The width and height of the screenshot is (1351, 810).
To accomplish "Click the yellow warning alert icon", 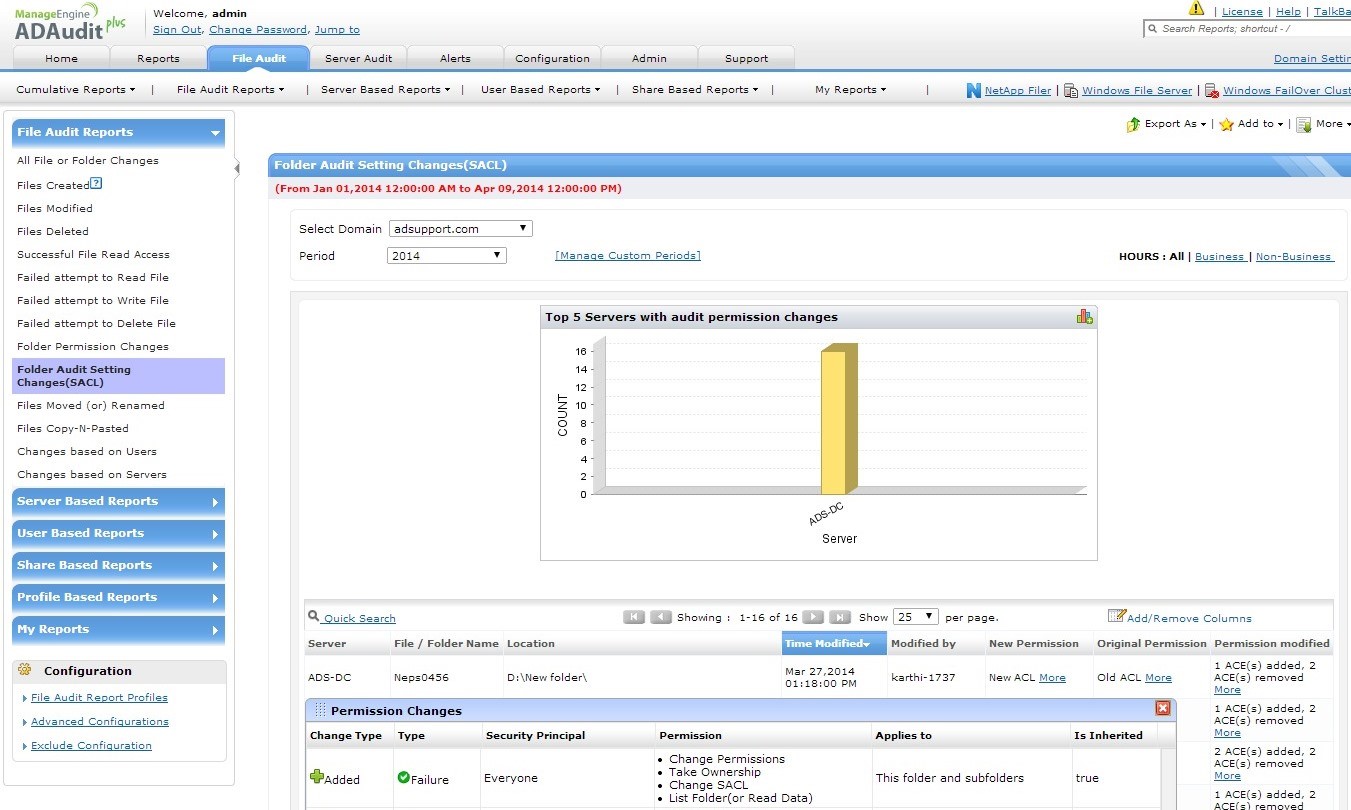I will click(x=1196, y=9).
